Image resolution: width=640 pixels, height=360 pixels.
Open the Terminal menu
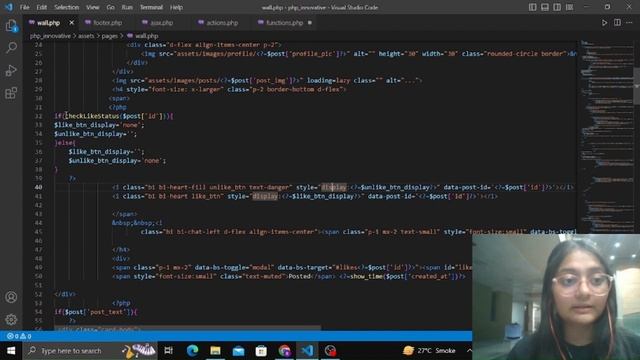click(151, 7)
